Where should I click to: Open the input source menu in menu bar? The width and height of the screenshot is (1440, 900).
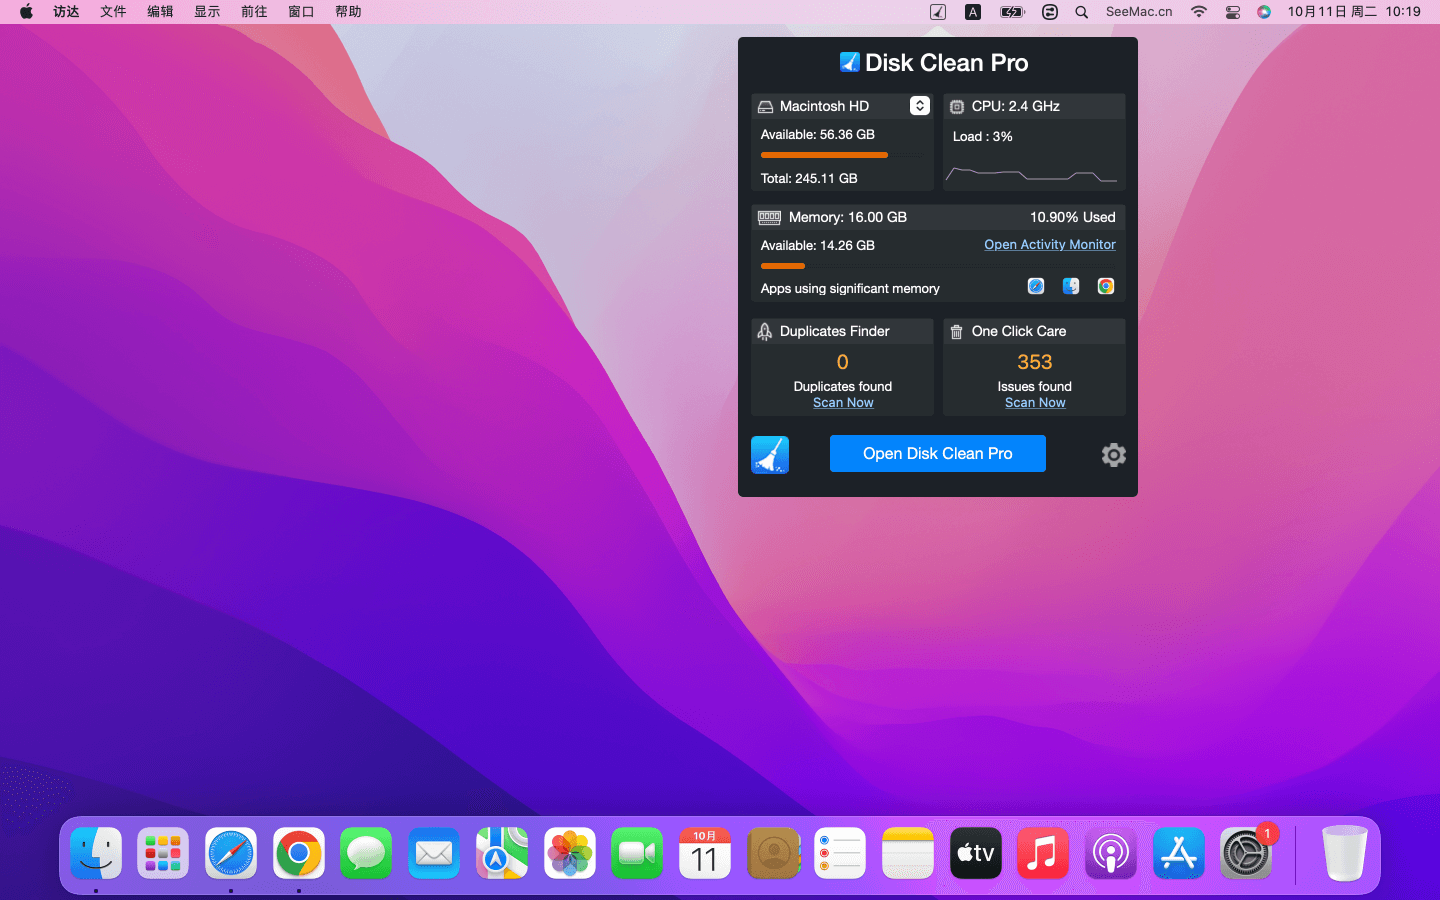972,12
